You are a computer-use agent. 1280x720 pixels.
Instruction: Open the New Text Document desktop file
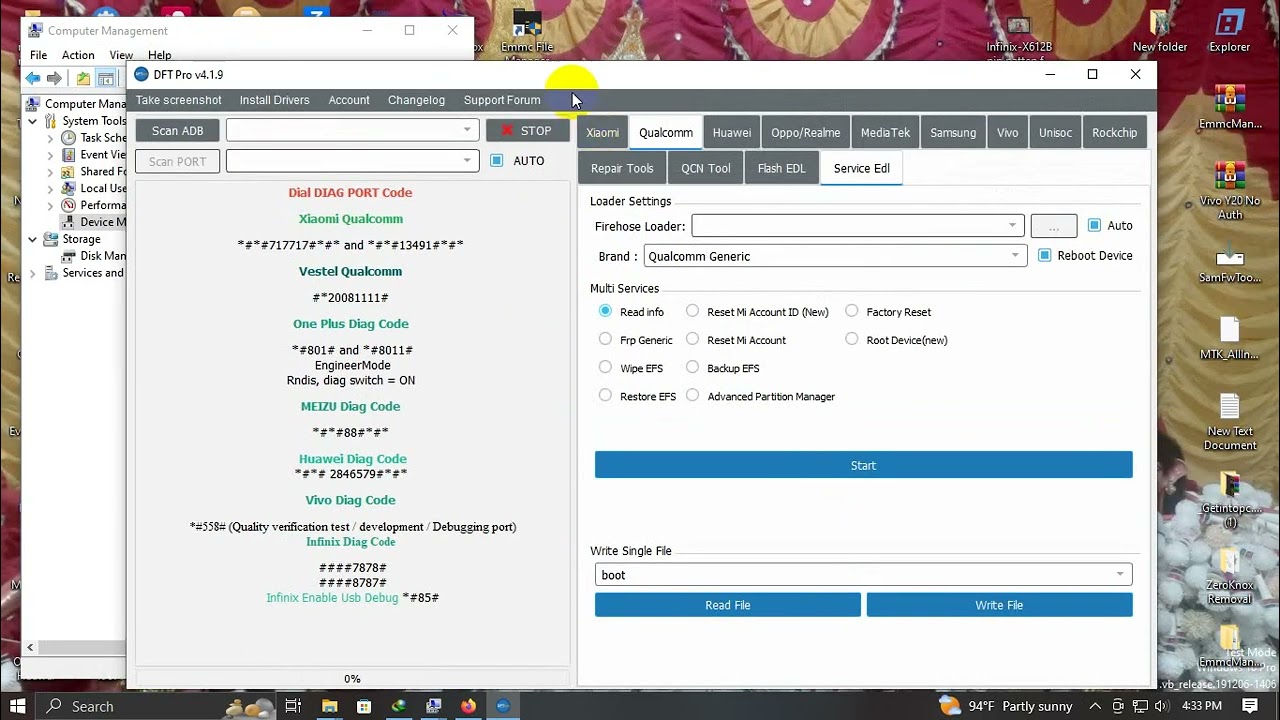pyautogui.click(x=1230, y=420)
